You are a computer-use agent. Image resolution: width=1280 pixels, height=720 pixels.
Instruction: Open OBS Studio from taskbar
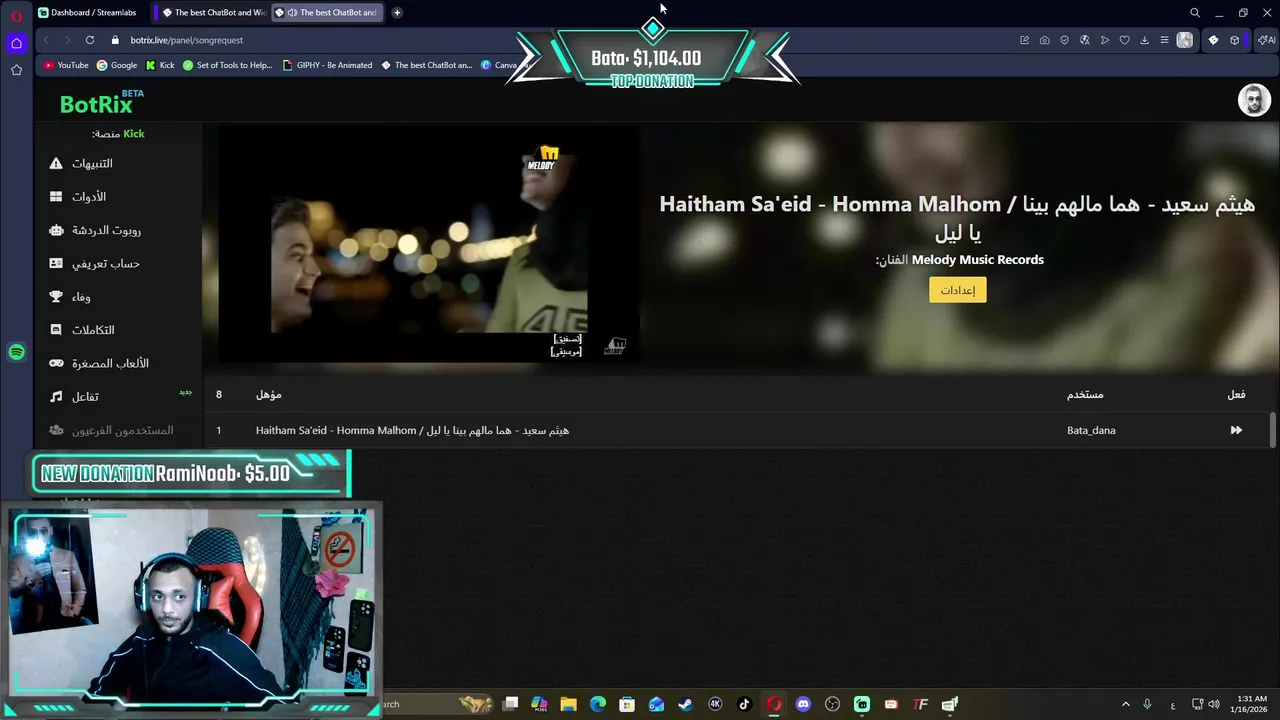click(832, 704)
